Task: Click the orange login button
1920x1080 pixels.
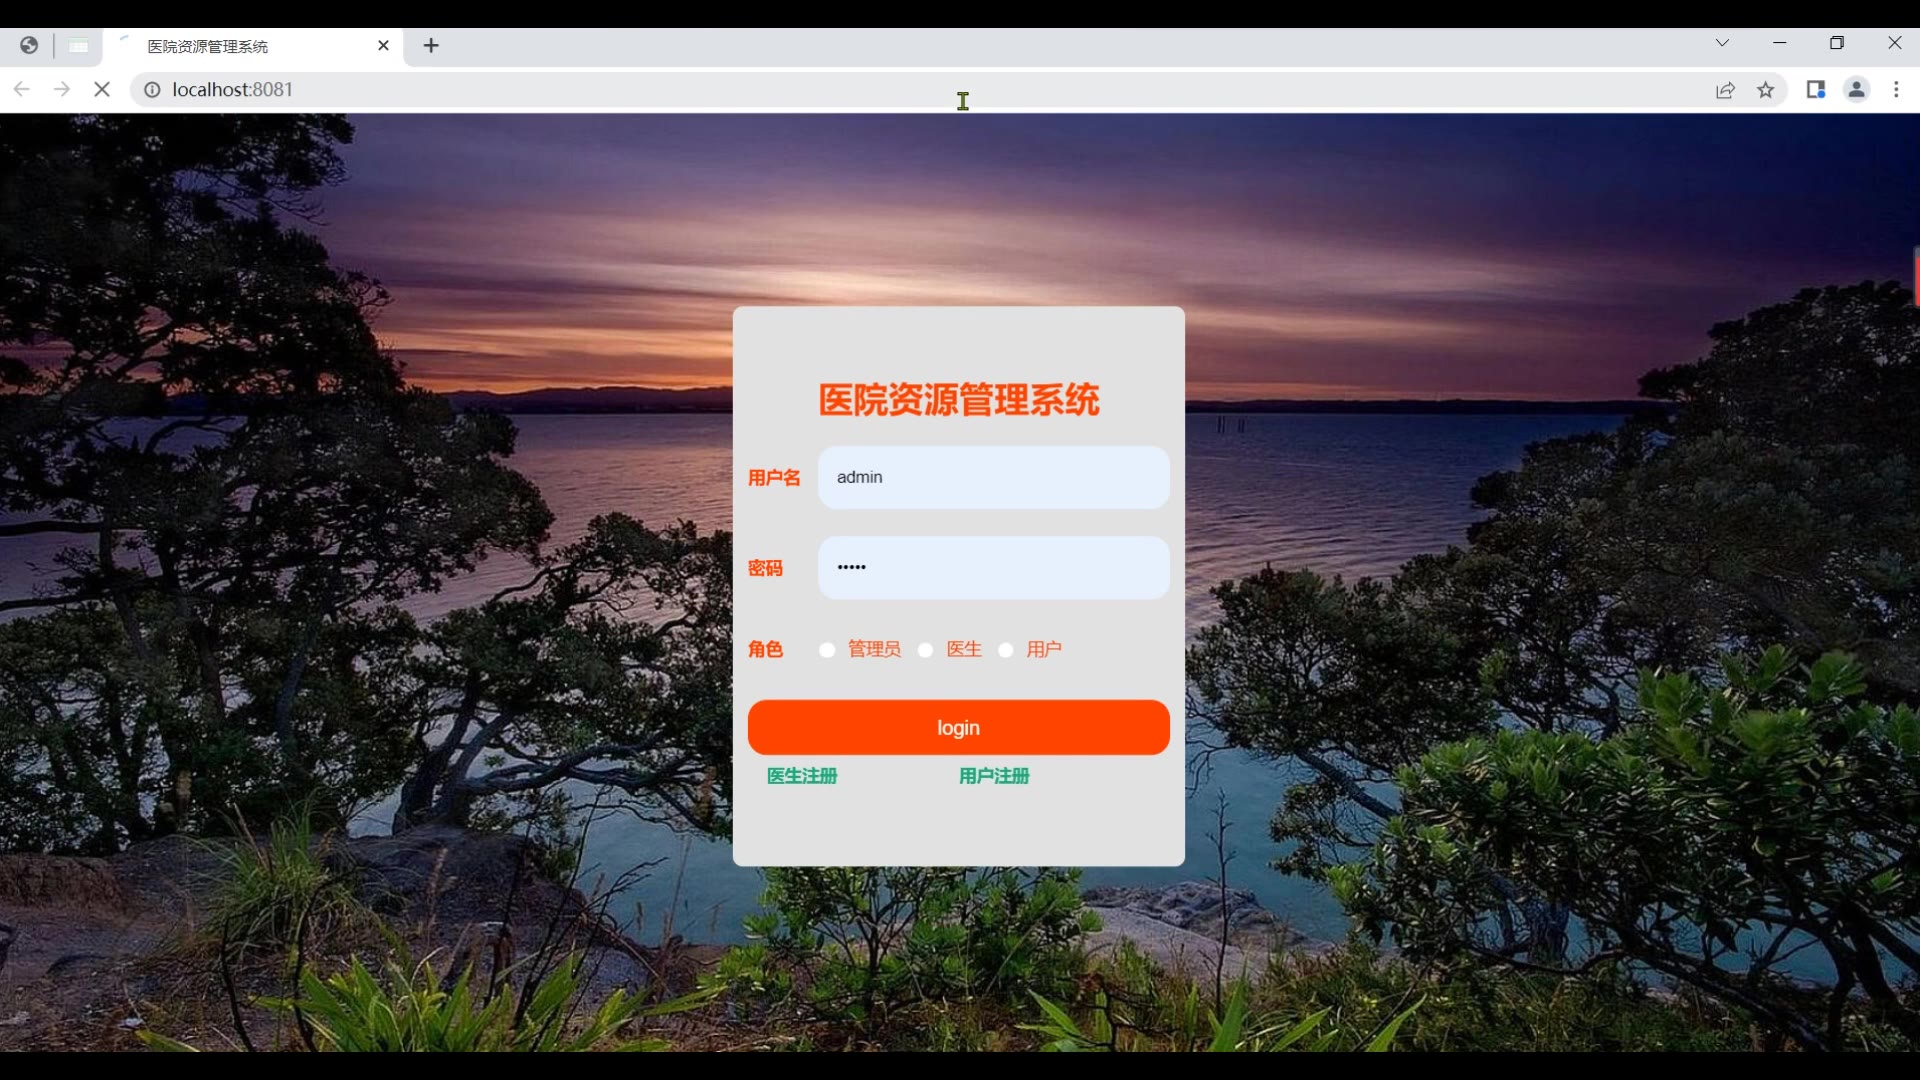Action: 958,727
